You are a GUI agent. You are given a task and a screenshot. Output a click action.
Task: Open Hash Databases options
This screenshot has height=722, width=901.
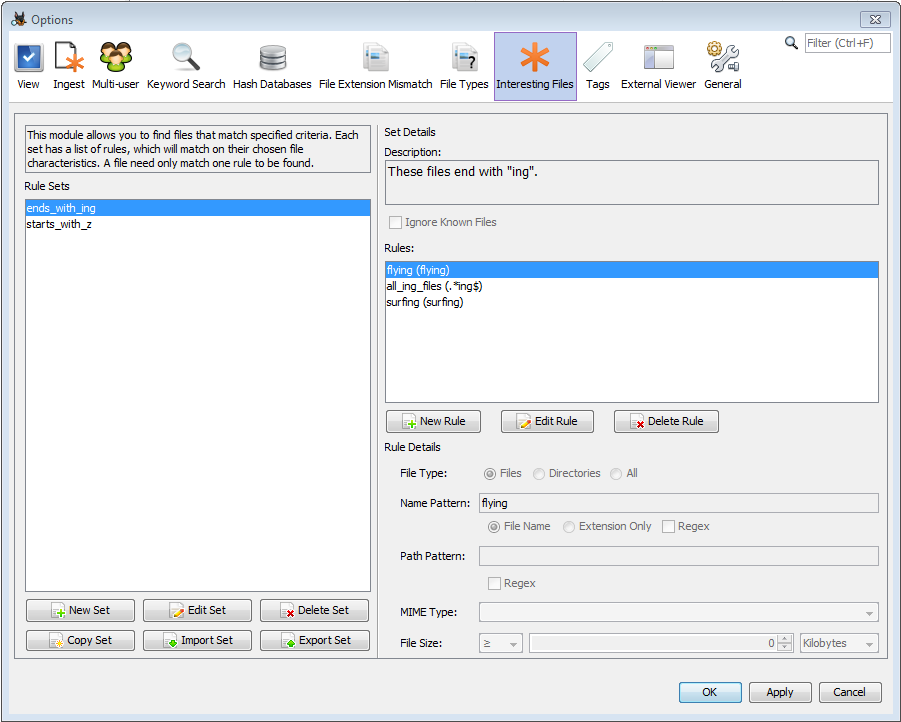pyautogui.click(x=272, y=66)
